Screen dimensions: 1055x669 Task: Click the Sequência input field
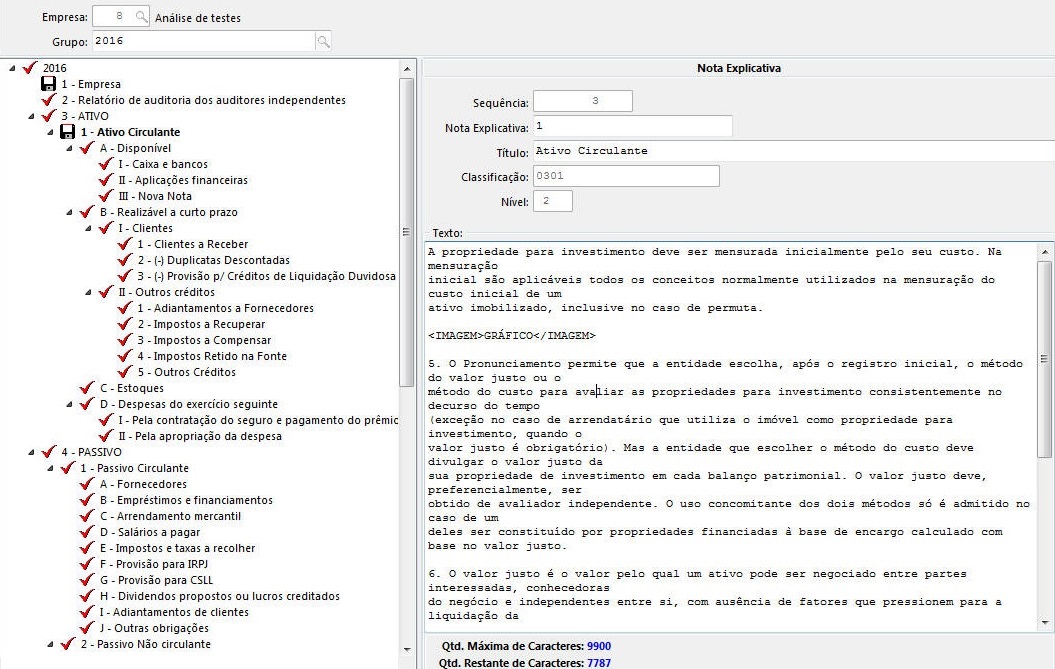(x=583, y=101)
